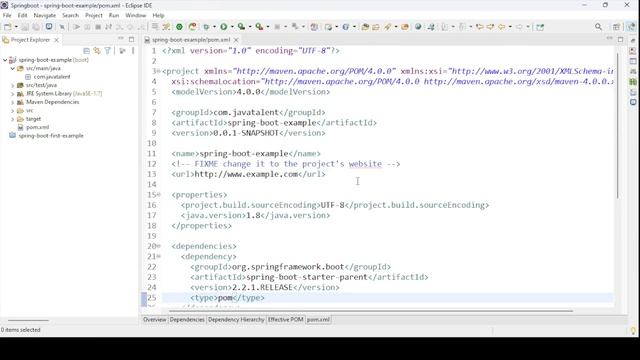Switch to the Dependencies tab
The width and height of the screenshot is (640, 360).
pos(187,320)
